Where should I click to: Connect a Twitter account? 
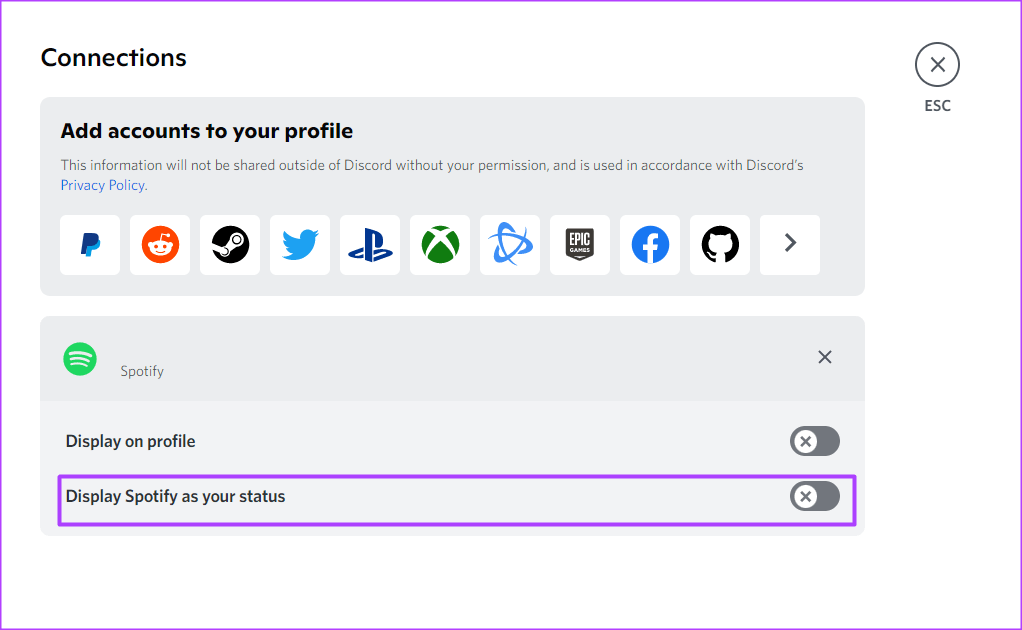click(x=300, y=245)
